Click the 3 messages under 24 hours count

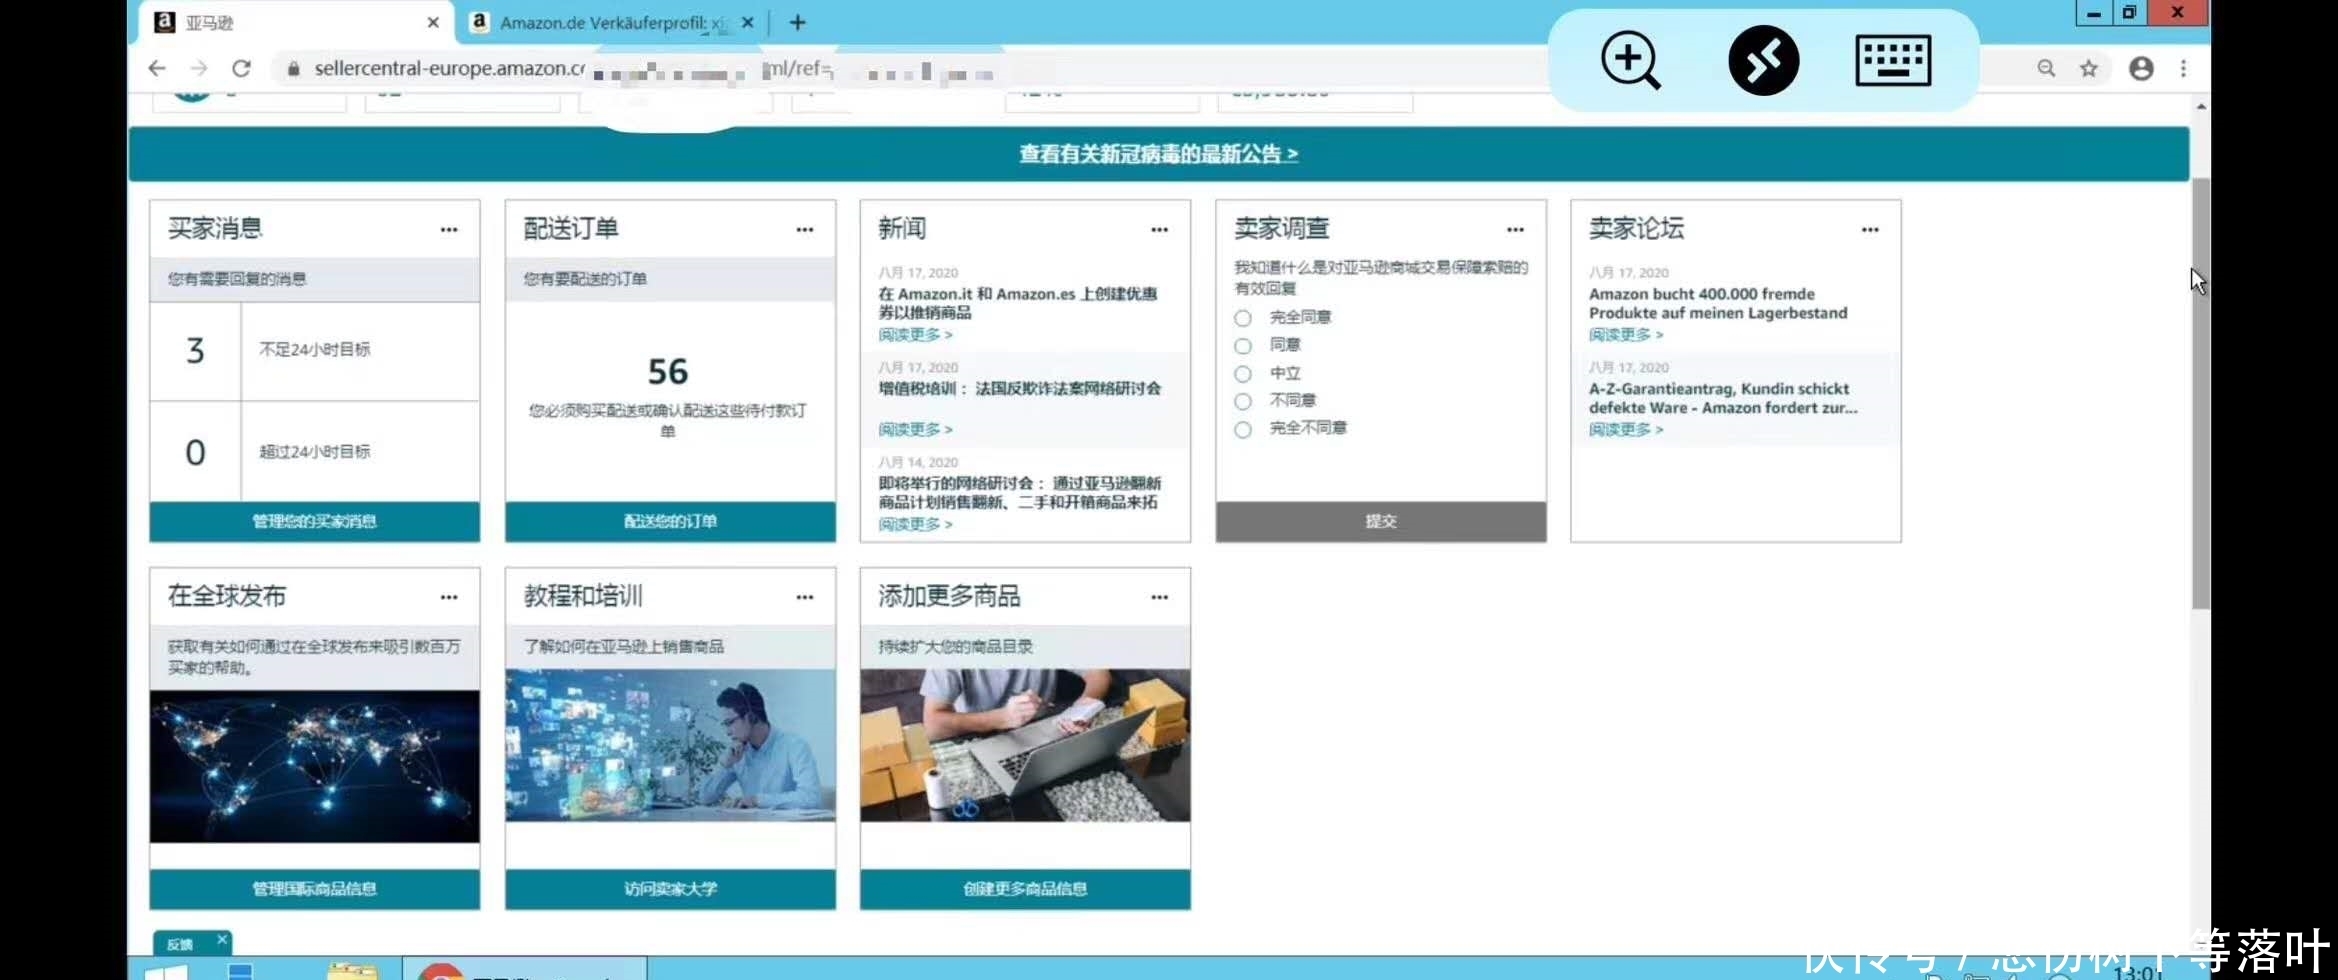195,351
